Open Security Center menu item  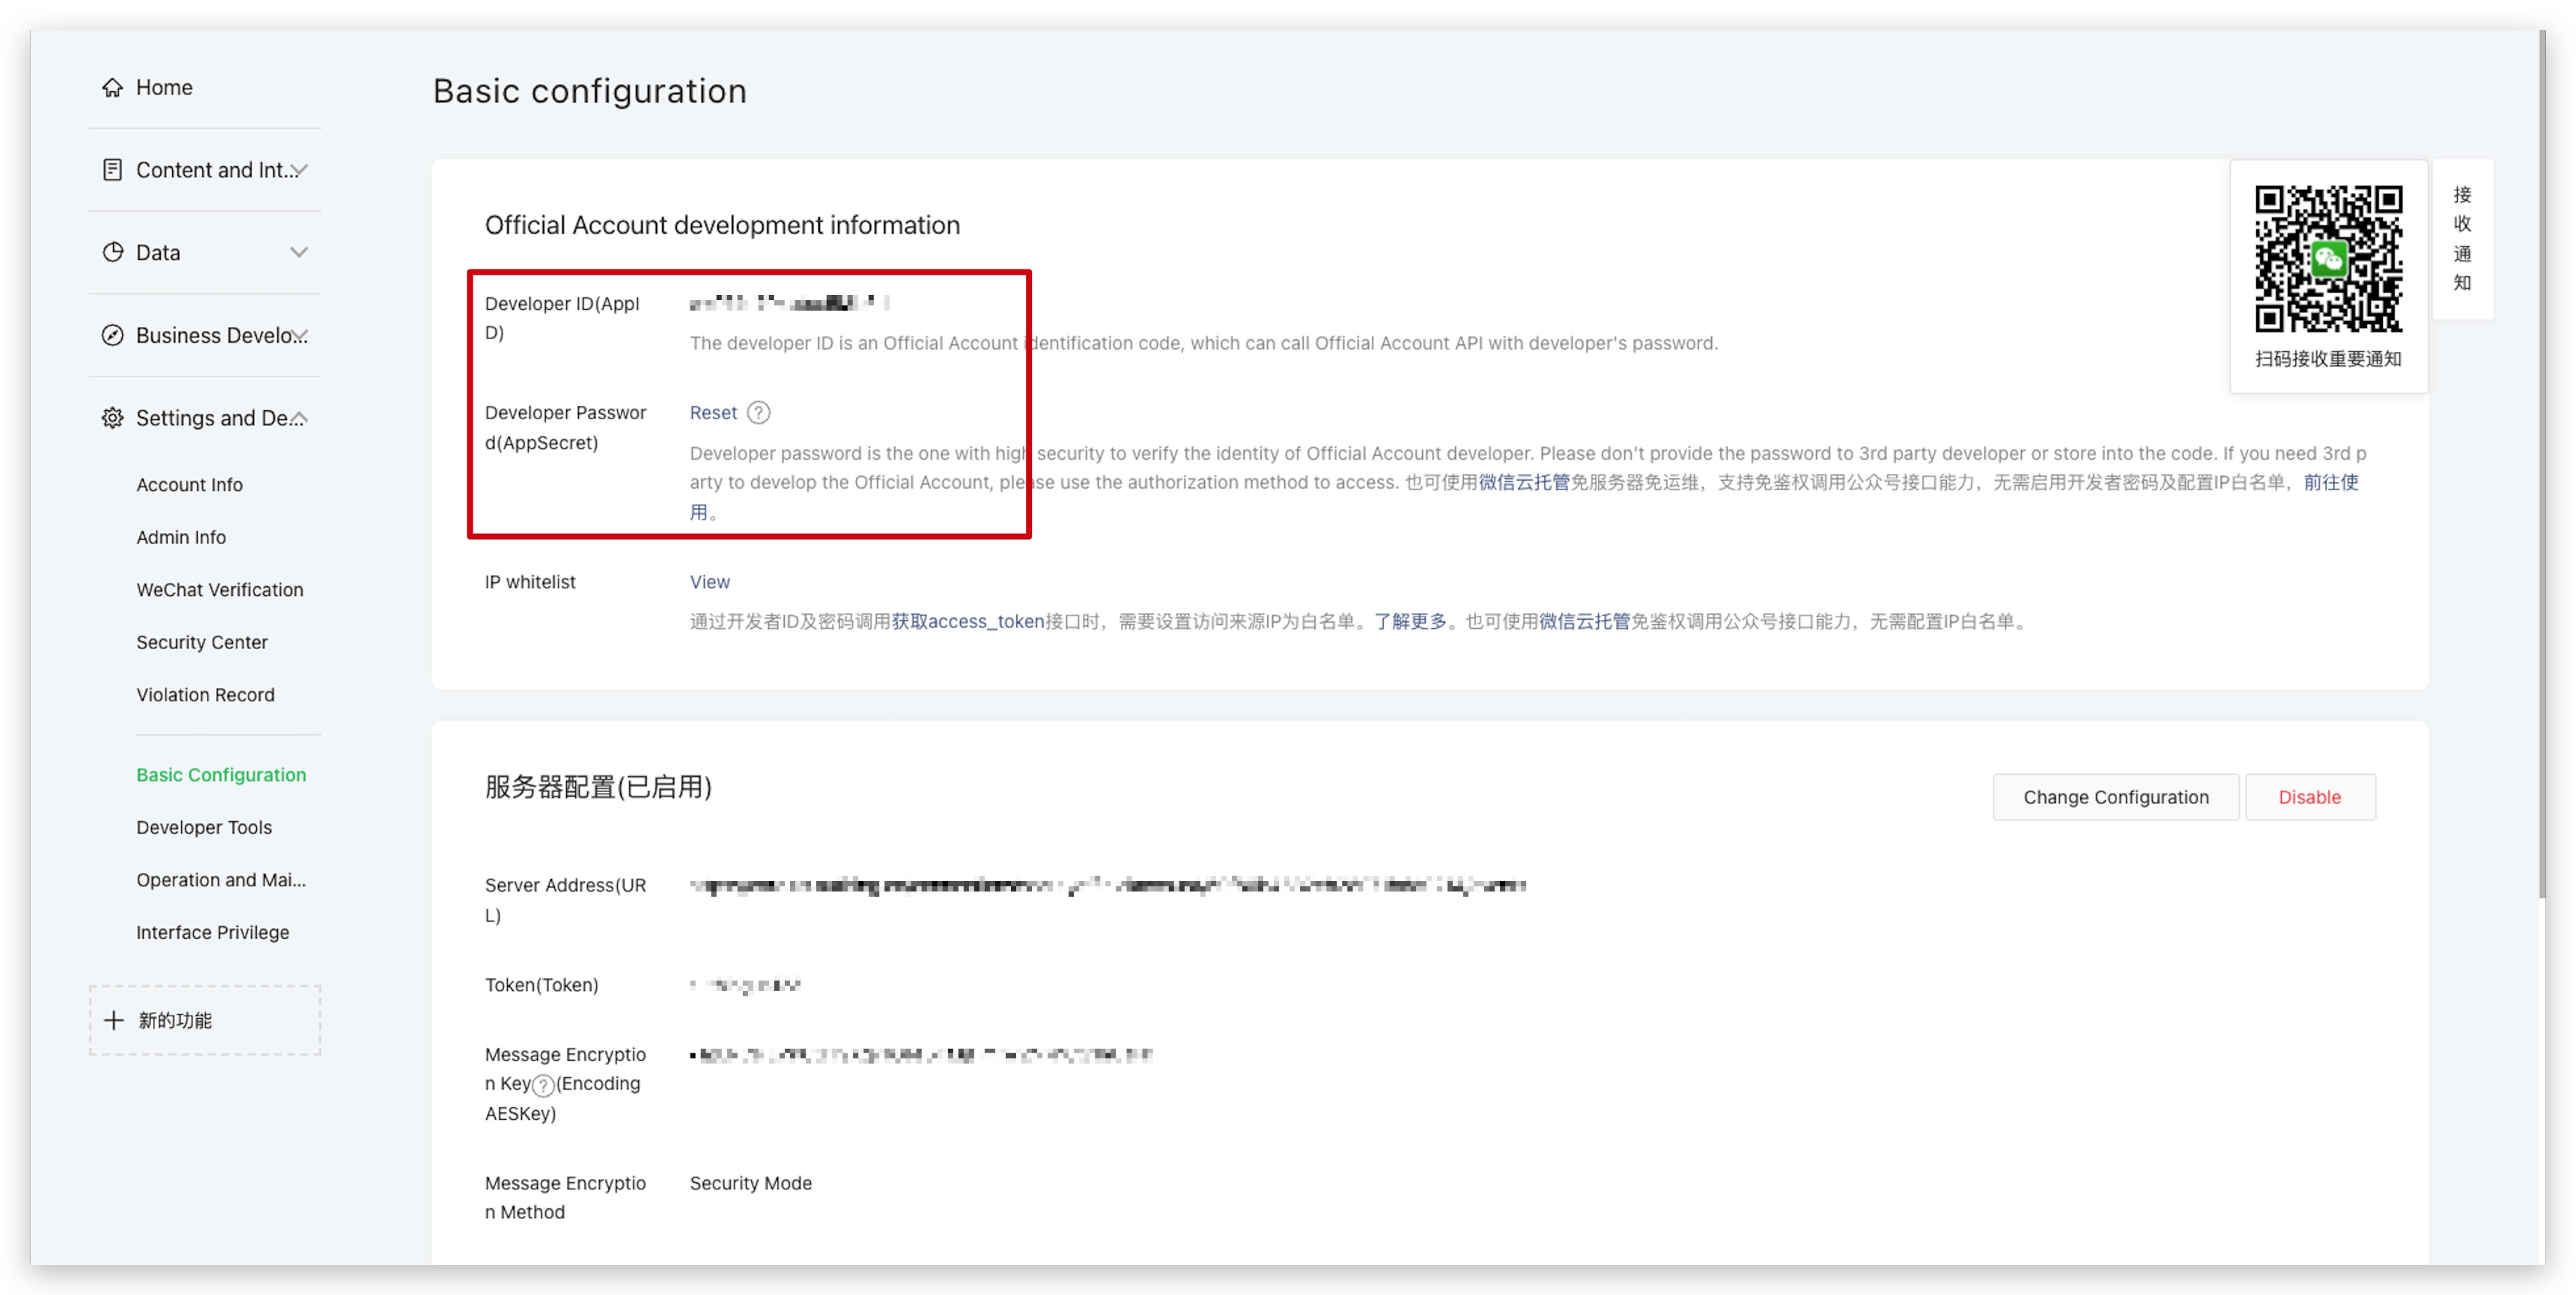coord(201,642)
